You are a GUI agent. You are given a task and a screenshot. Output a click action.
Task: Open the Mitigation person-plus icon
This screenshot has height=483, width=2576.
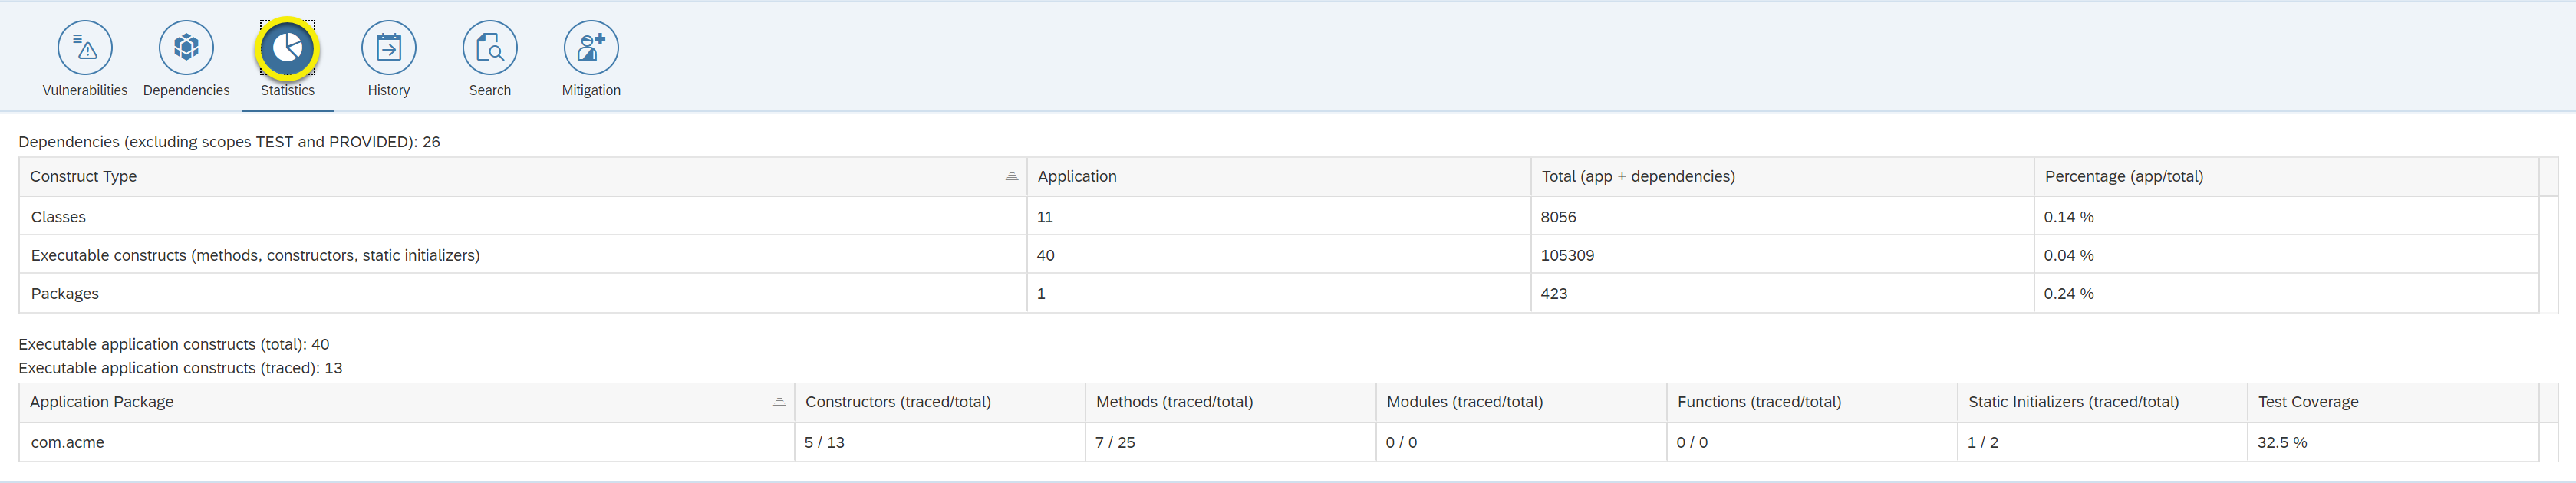pyautogui.click(x=591, y=47)
